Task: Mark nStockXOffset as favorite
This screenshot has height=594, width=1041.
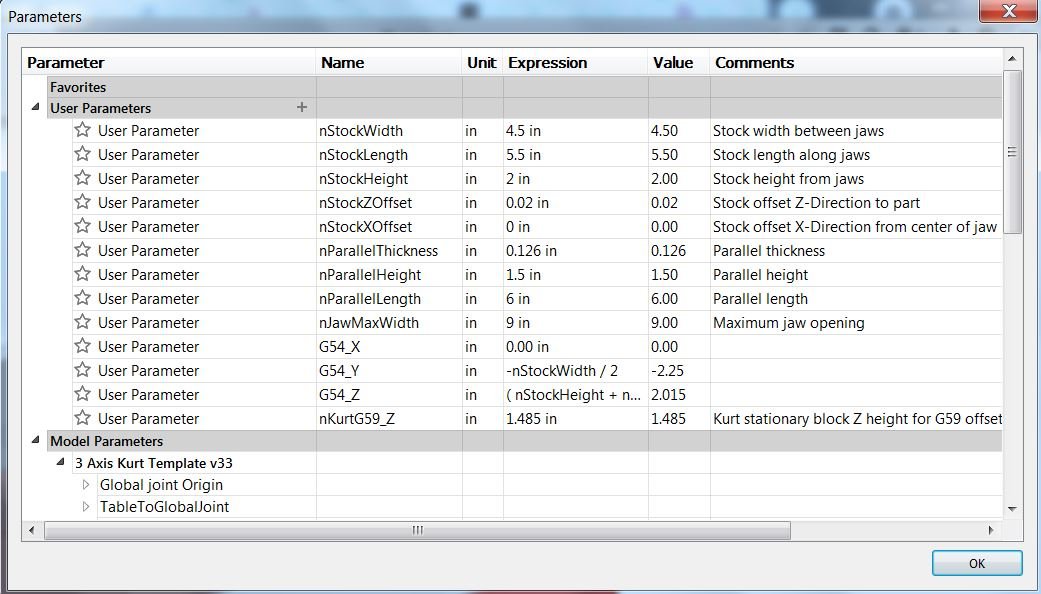Action: [x=82, y=226]
